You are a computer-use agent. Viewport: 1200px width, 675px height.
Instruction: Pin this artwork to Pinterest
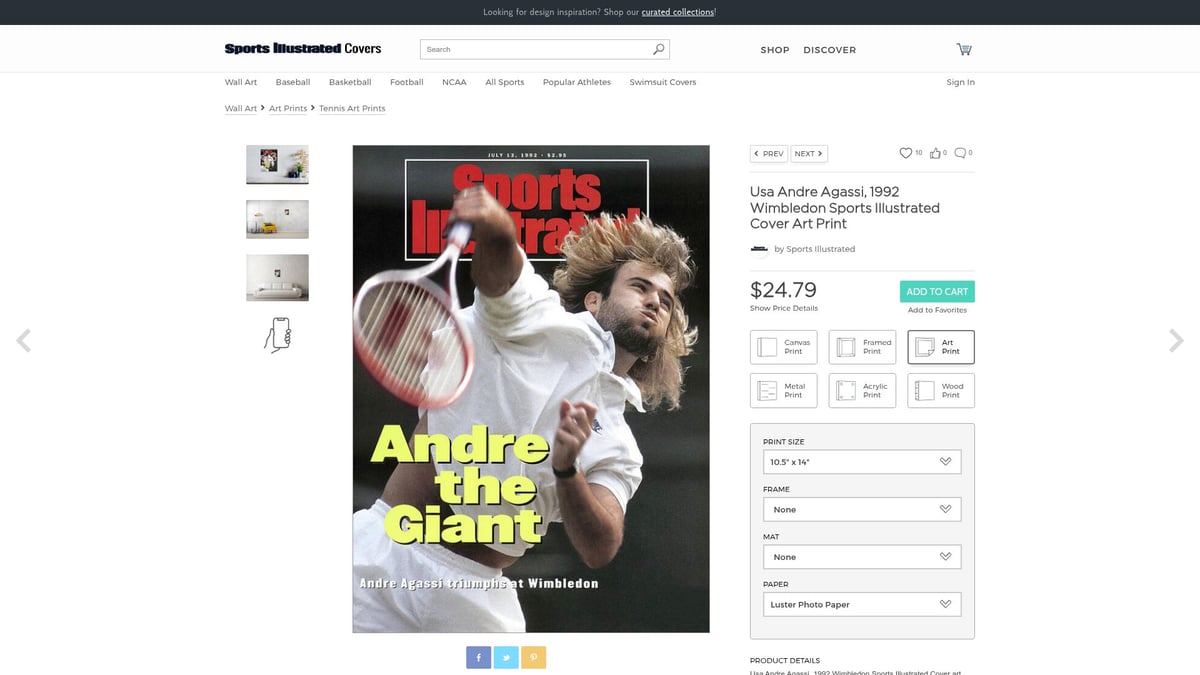[533, 657]
